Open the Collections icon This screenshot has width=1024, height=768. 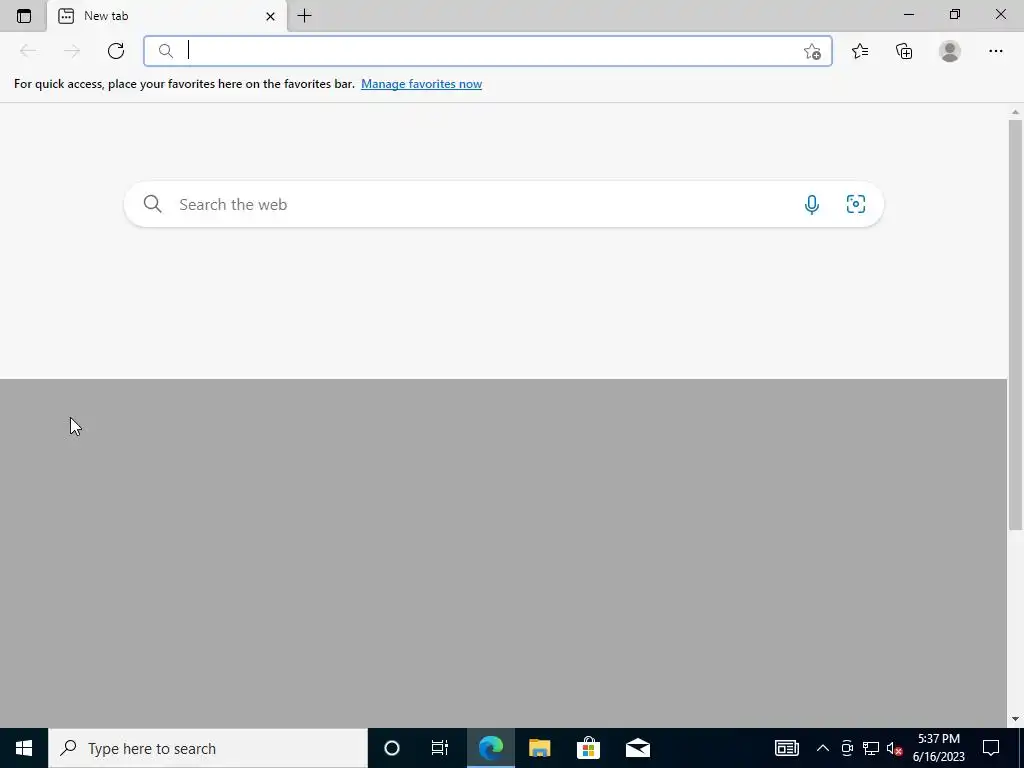pyautogui.click(x=904, y=51)
